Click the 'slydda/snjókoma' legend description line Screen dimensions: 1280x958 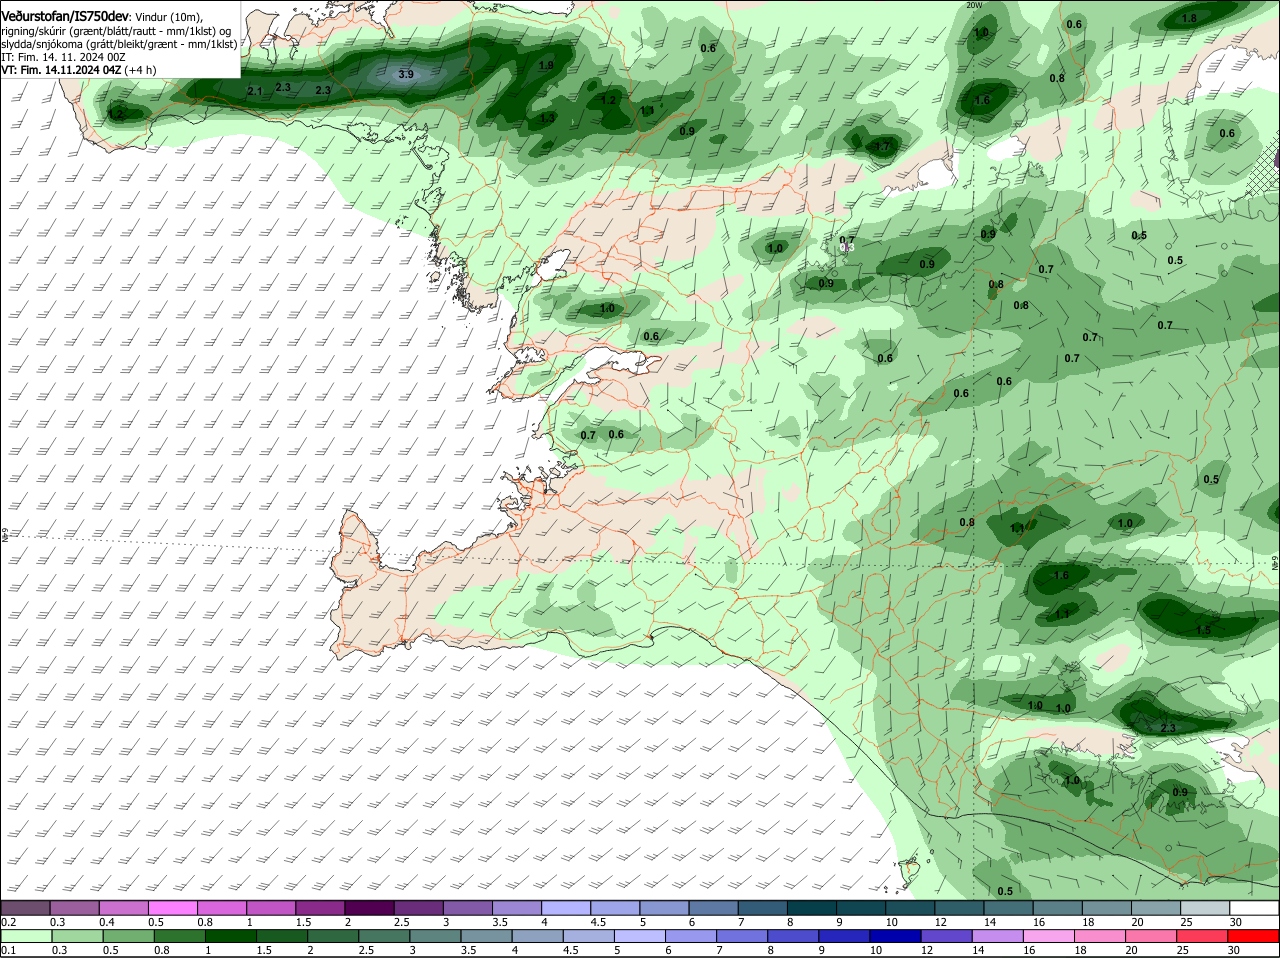click(119, 45)
